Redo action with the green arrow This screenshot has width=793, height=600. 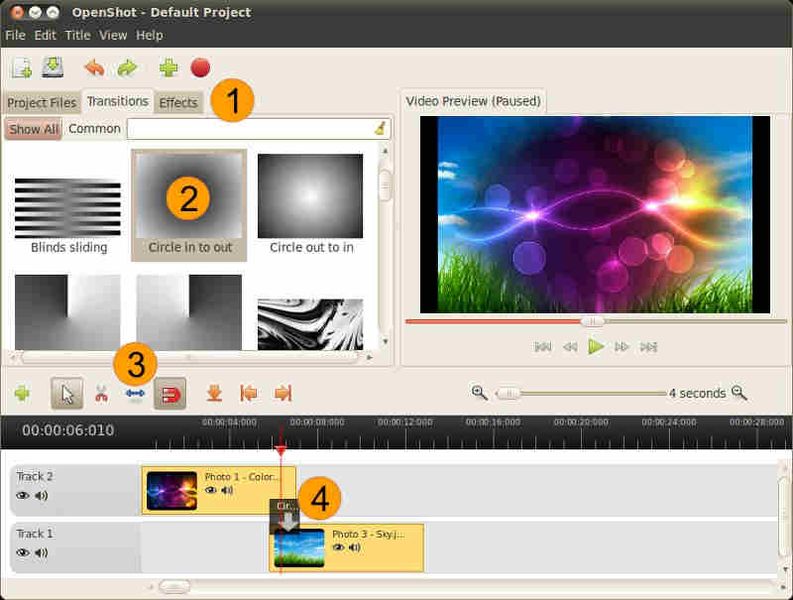pyautogui.click(x=127, y=67)
